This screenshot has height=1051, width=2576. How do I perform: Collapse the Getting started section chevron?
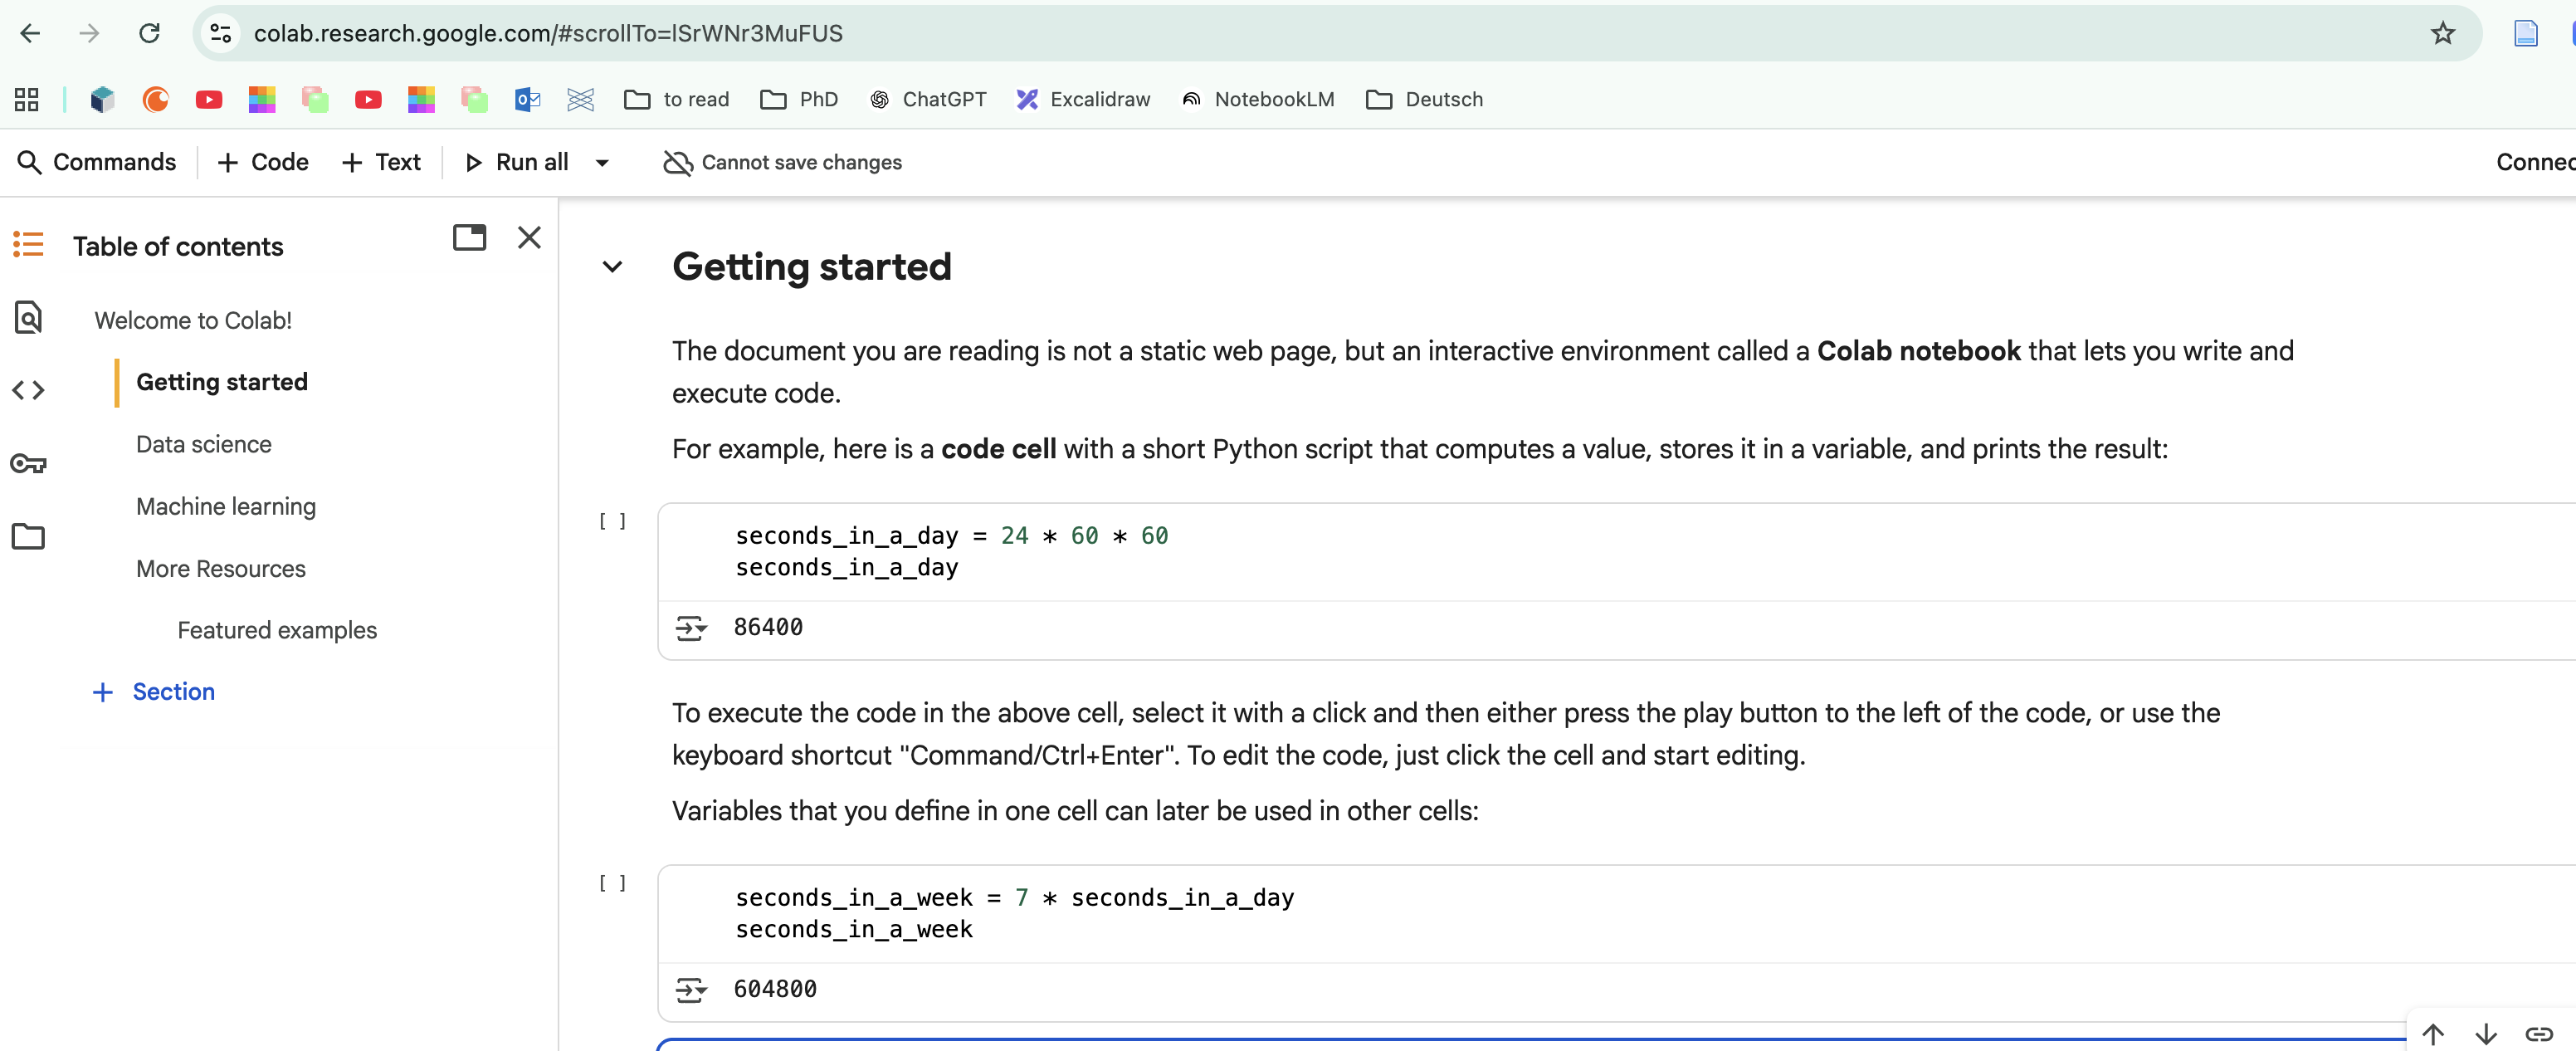[612, 267]
